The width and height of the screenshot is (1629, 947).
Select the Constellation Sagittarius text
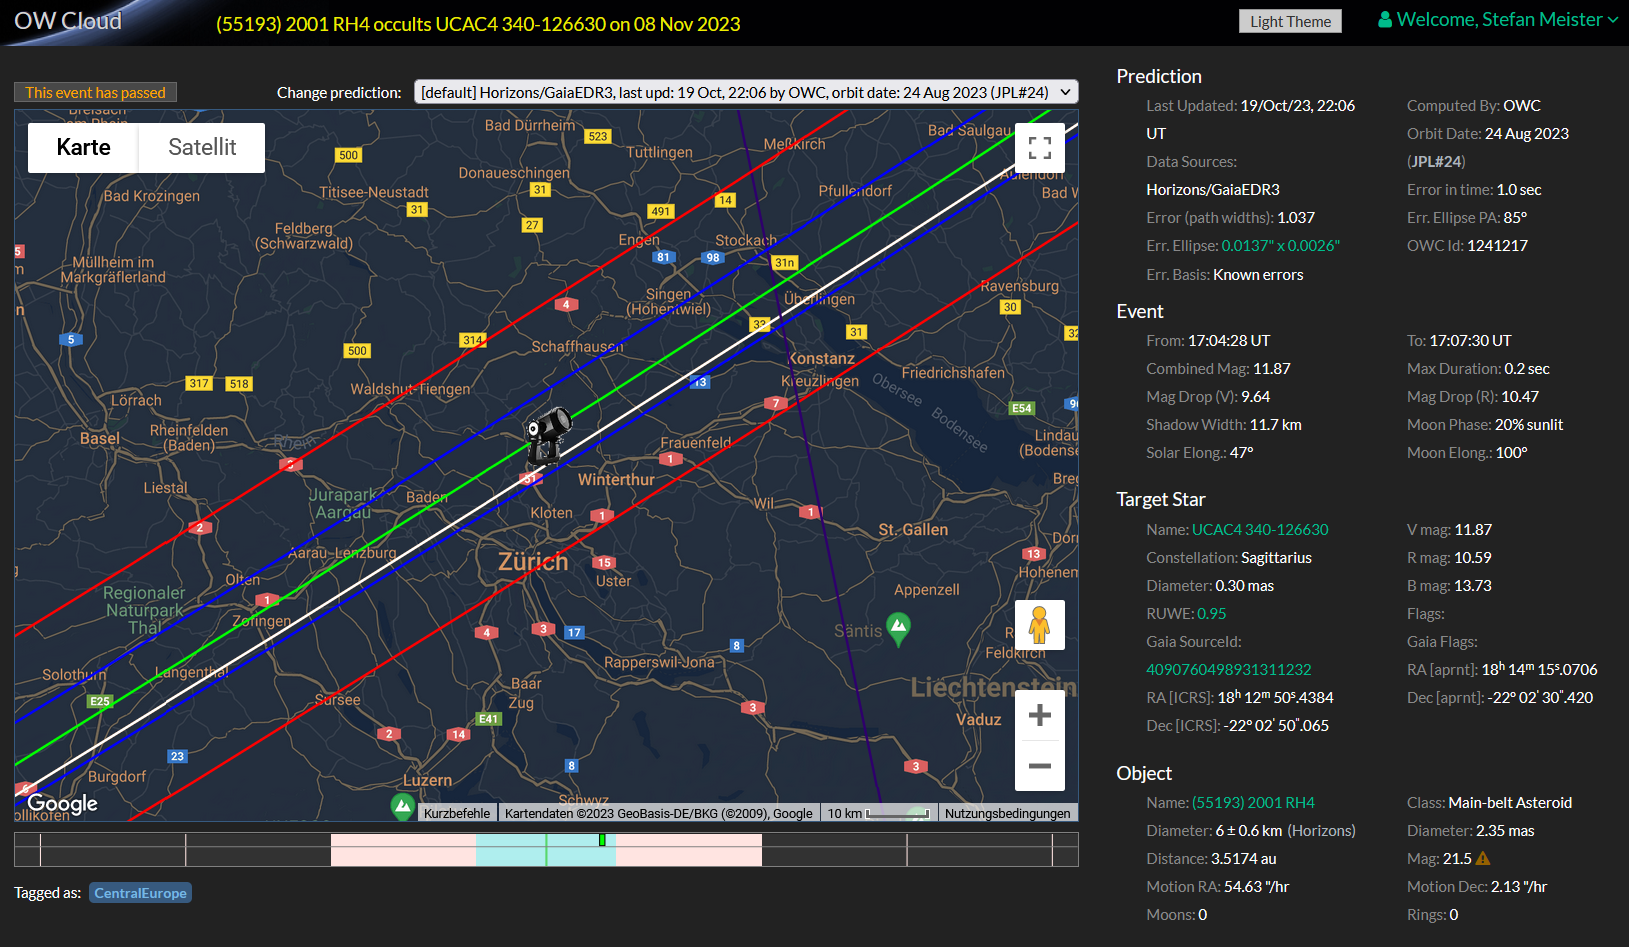coord(1276,558)
